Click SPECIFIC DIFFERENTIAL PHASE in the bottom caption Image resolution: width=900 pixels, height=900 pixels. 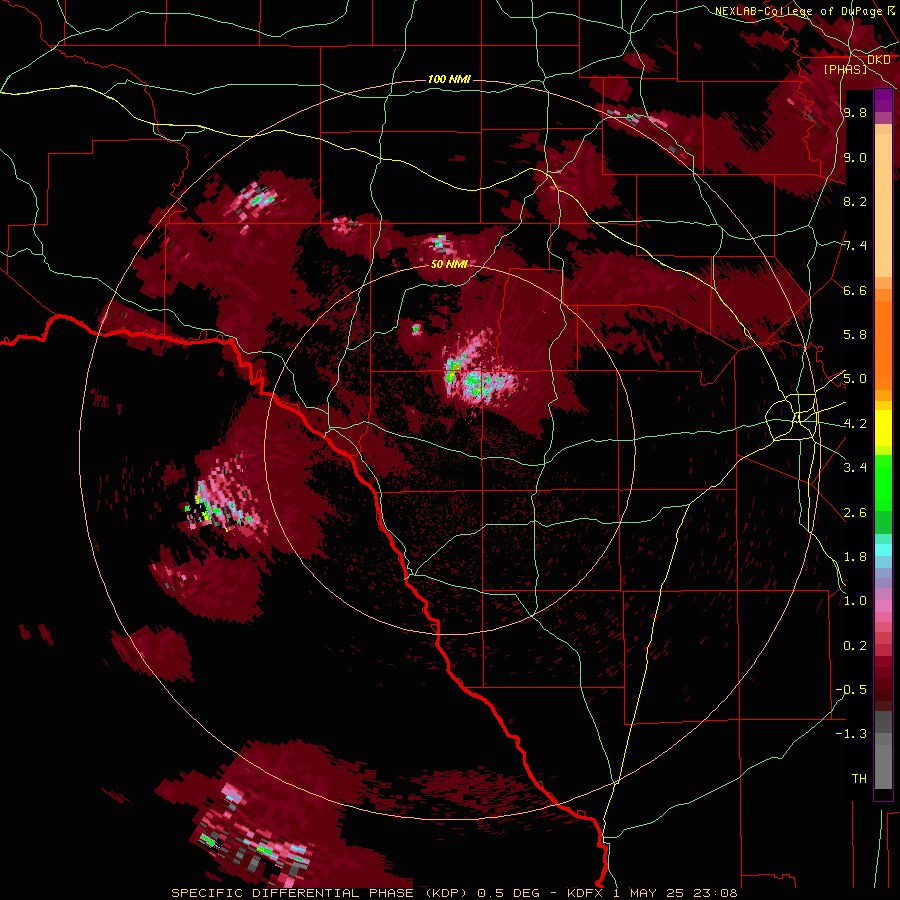point(292,893)
